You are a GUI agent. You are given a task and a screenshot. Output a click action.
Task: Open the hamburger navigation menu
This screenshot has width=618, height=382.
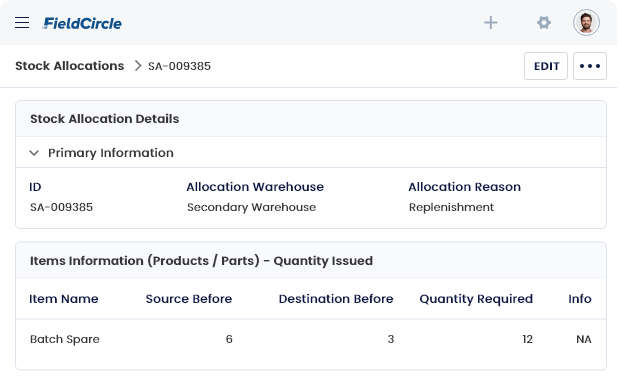click(22, 23)
